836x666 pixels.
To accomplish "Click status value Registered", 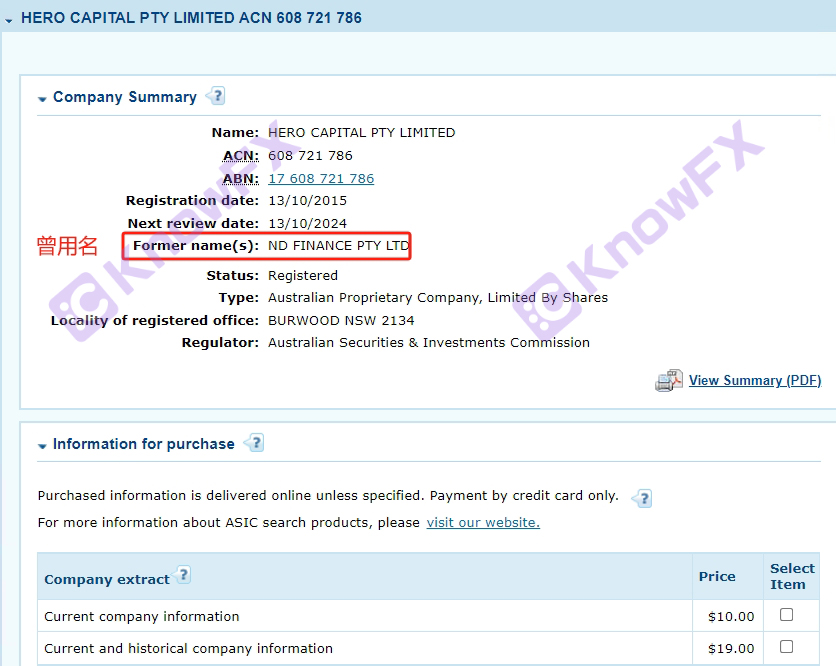I will 303,276.
